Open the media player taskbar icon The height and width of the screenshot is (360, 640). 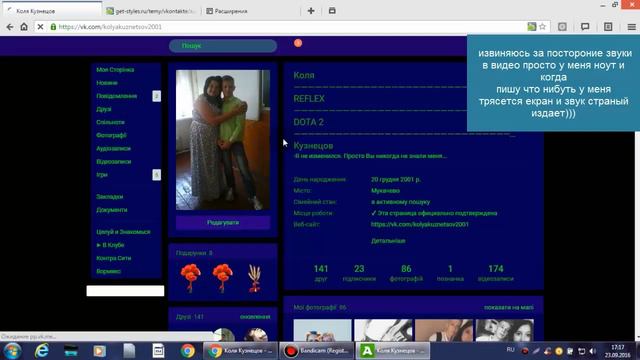click(100, 351)
